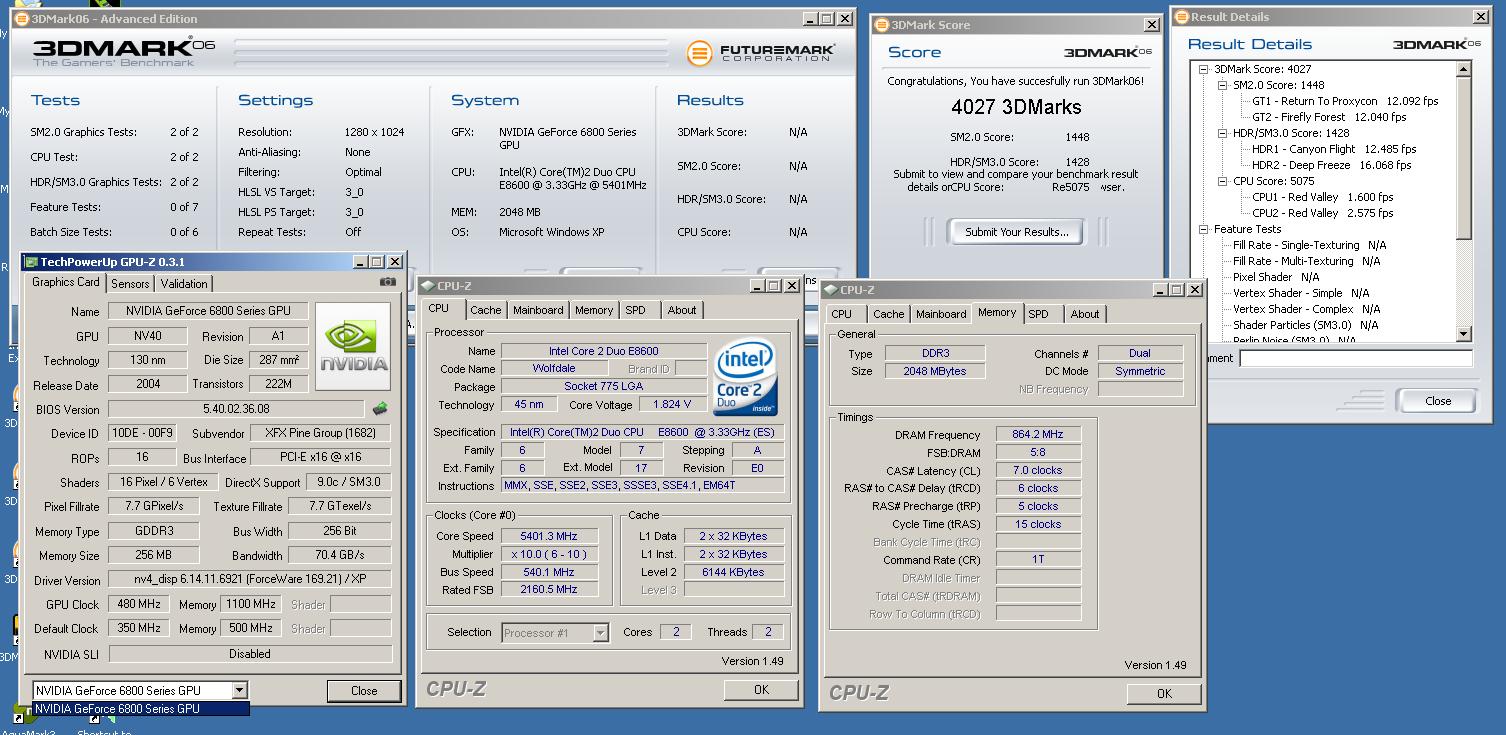Choose NVIDIA GeForce 6800 in highlighted dropdown list
This screenshot has height=735, width=1506.
point(141,709)
